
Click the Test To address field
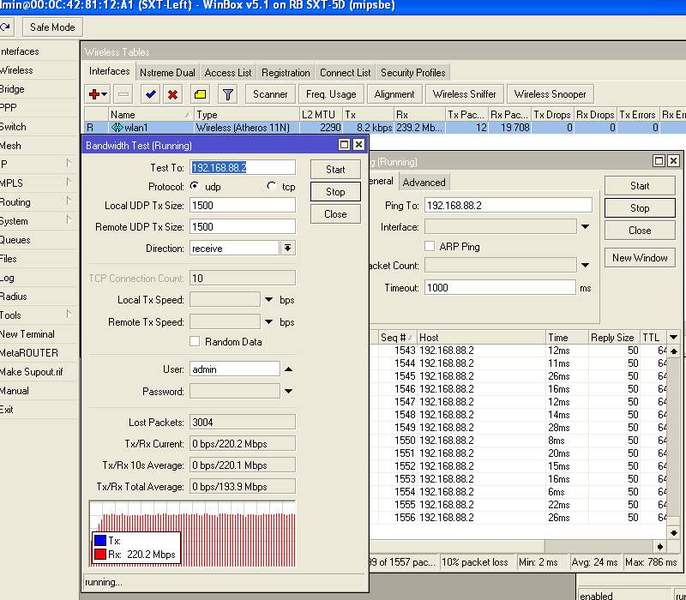click(242, 168)
